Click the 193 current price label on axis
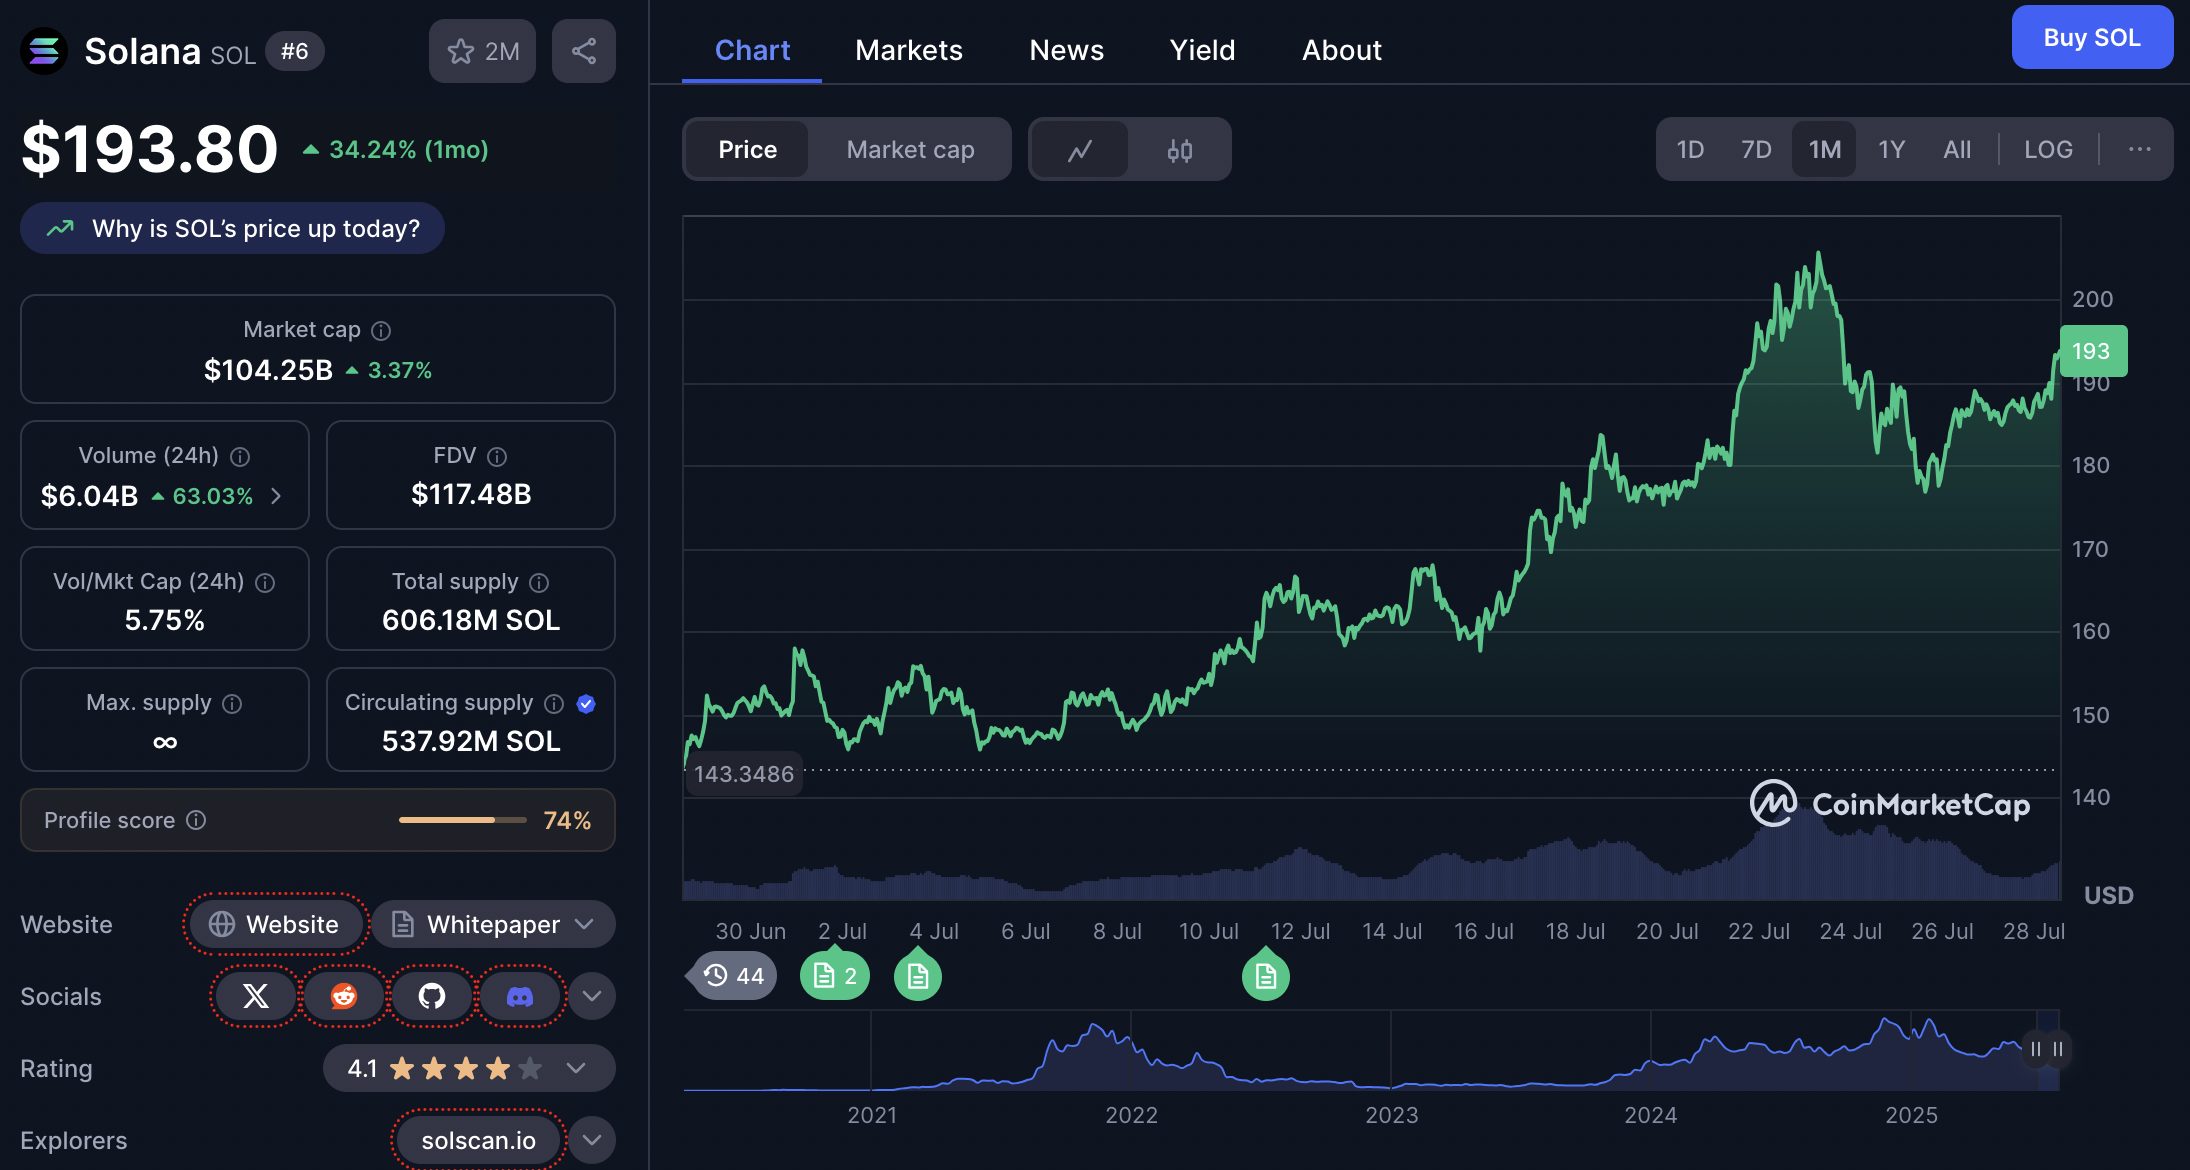Screen dimensions: 2190x1170 pos(2092,351)
